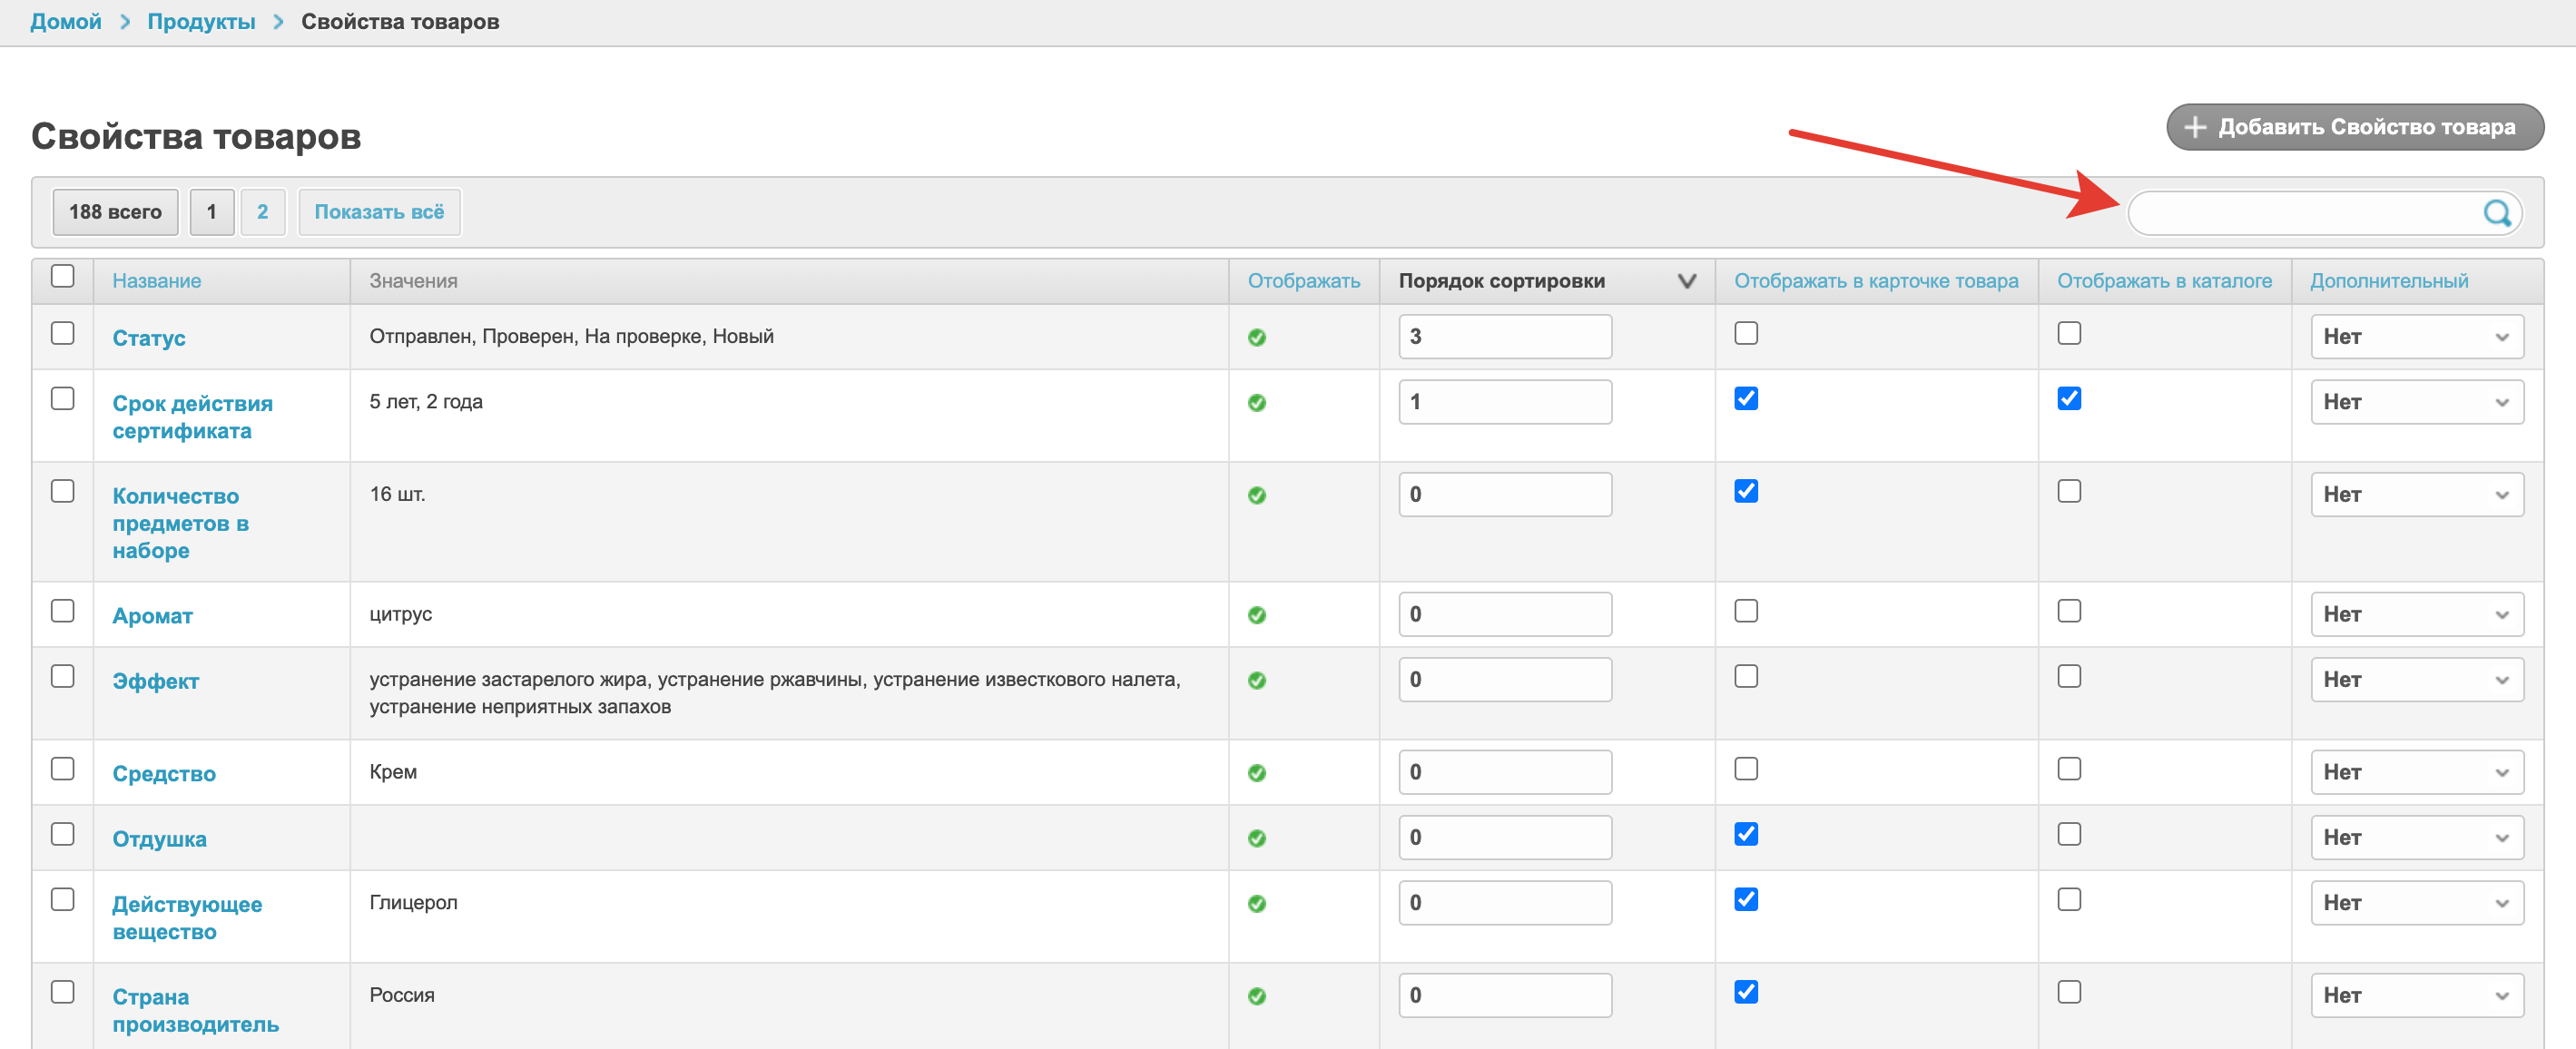2576x1049 pixels.
Task: Open Продукты breadcrumb link
Action: [201, 22]
